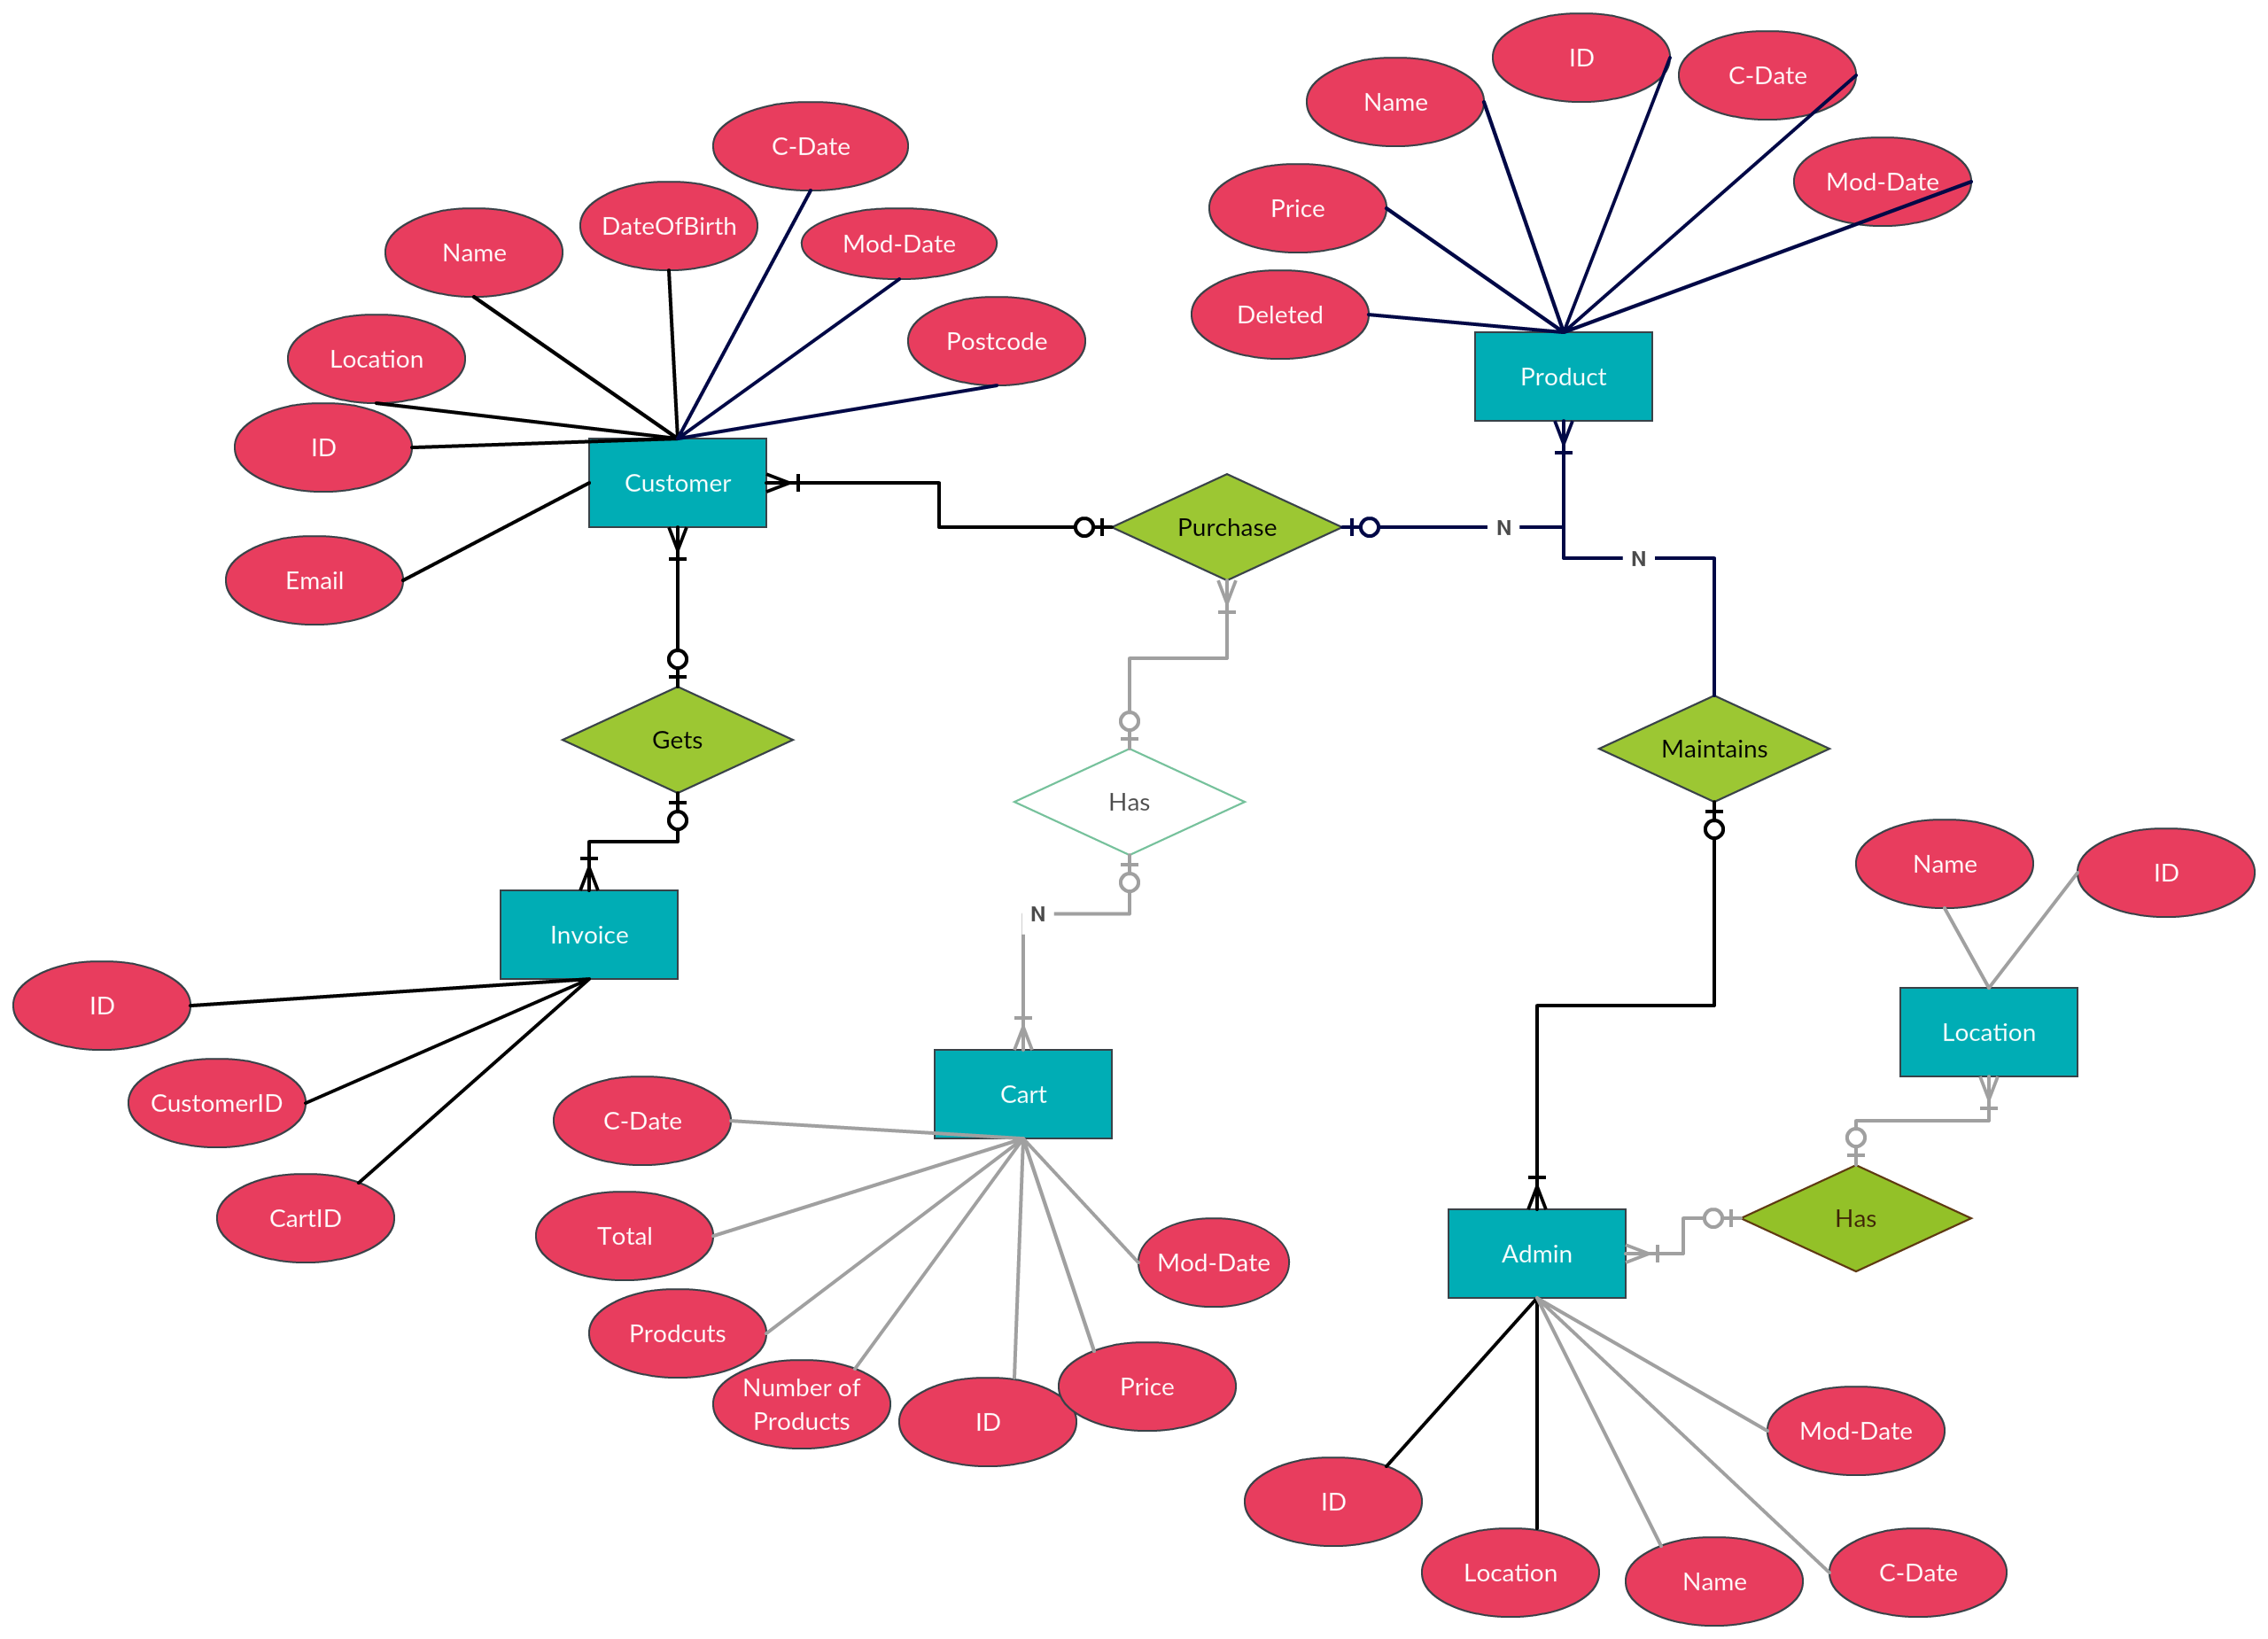Image resolution: width=2268 pixels, height=1639 pixels.
Task: Click the Maintains relationship diamond
Action: (x=1710, y=742)
